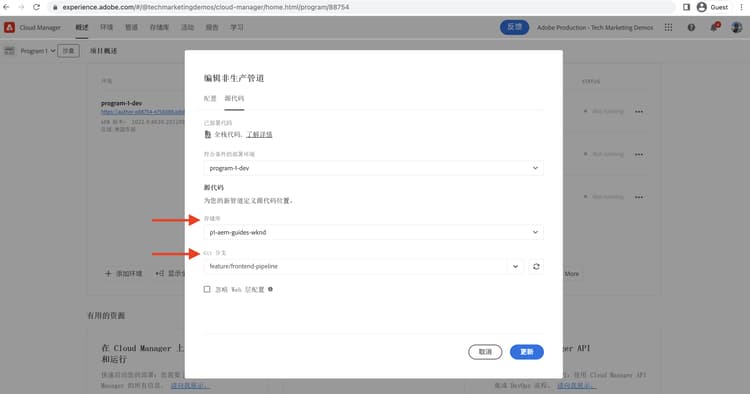Viewport: 750px width, 394px height.
Task: Click the 添加环境 button
Action: pyautogui.click(x=123, y=274)
